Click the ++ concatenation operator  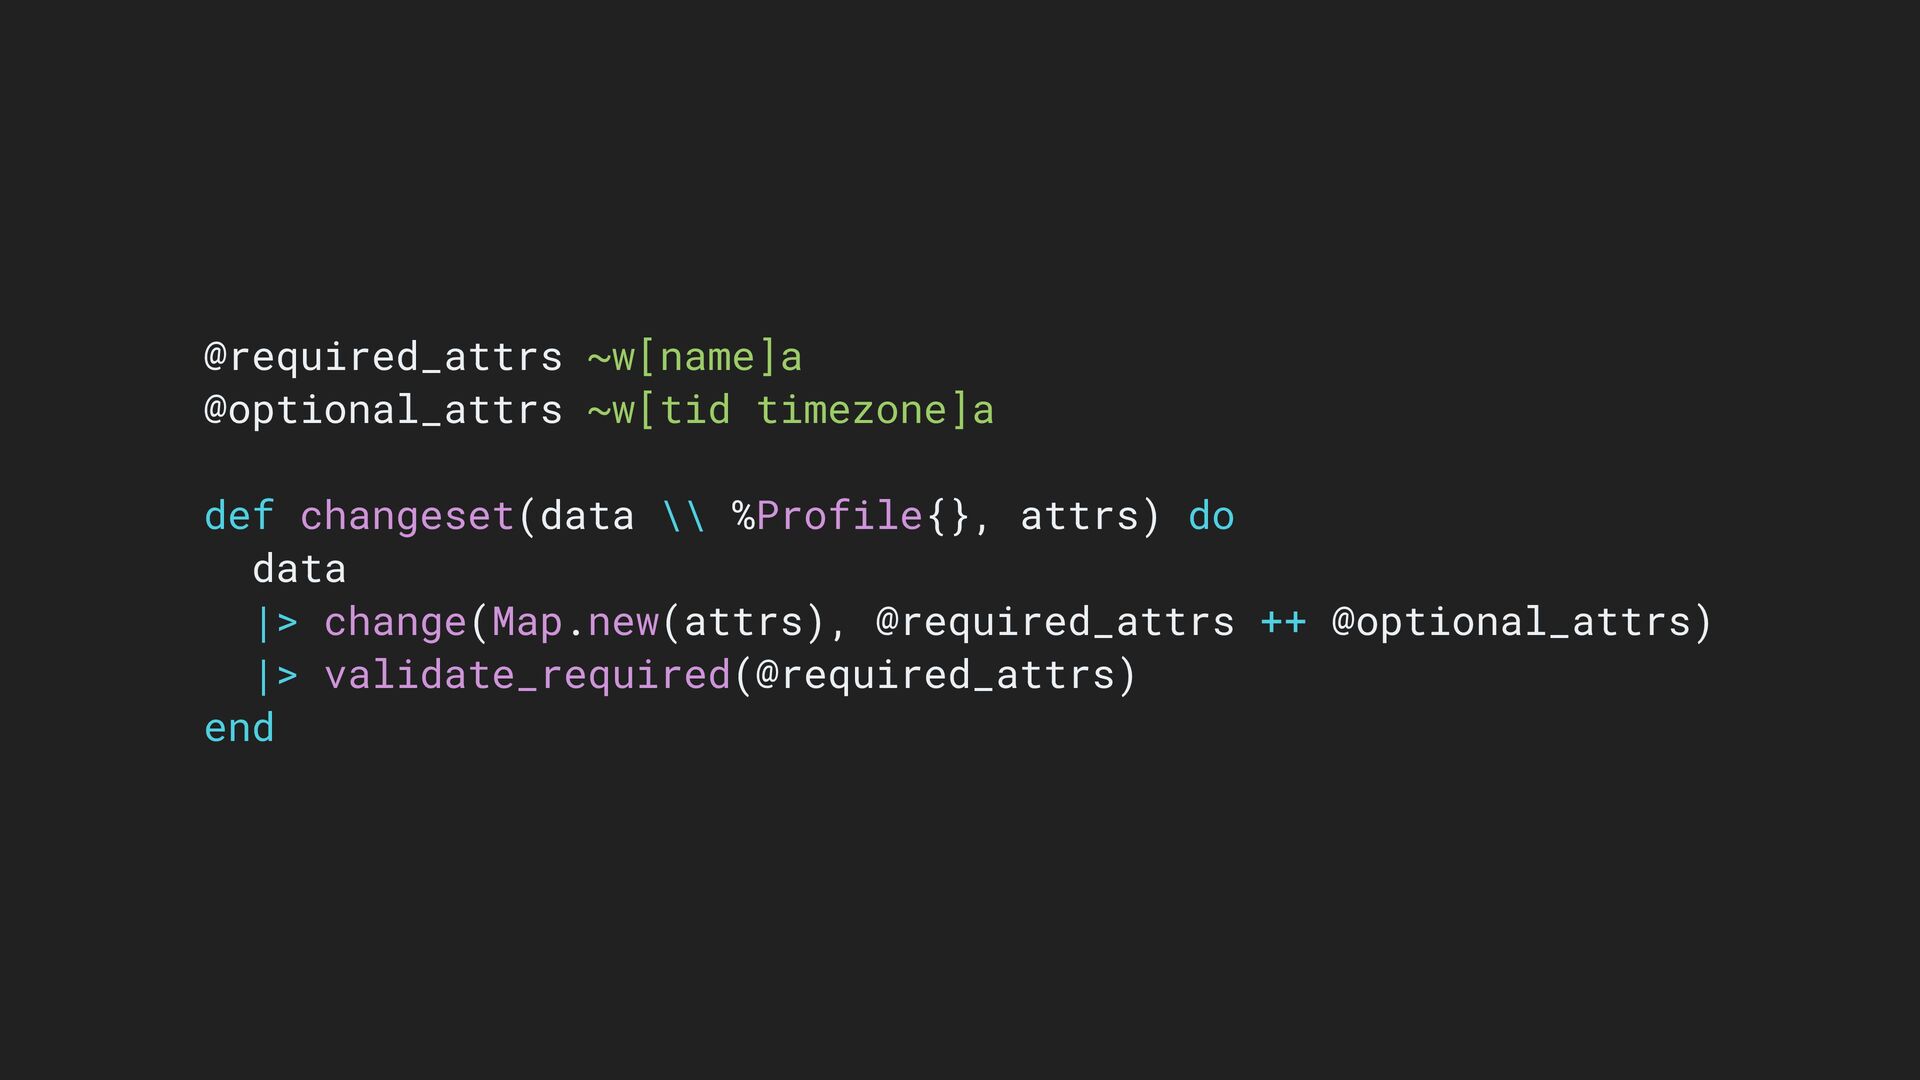click(x=1283, y=622)
